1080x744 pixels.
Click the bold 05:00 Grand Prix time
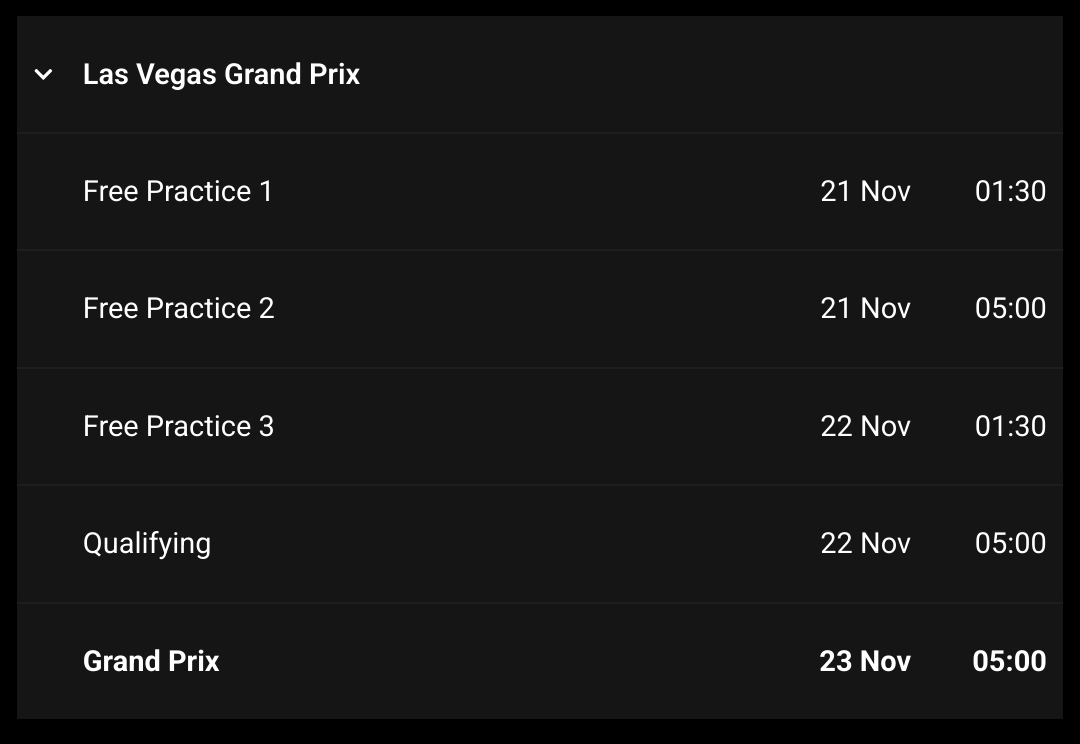click(x=1009, y=661)
